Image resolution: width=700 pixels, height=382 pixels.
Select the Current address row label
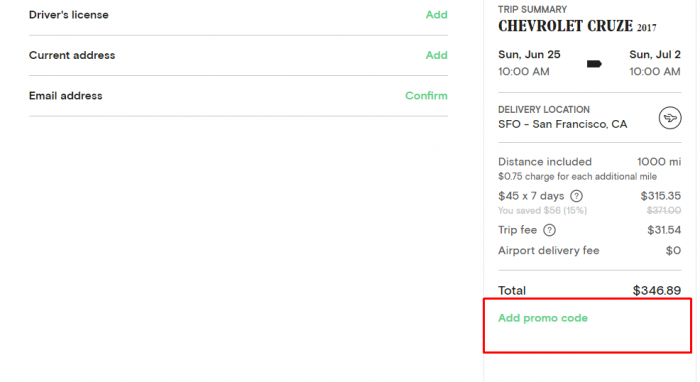coord(72,55)
